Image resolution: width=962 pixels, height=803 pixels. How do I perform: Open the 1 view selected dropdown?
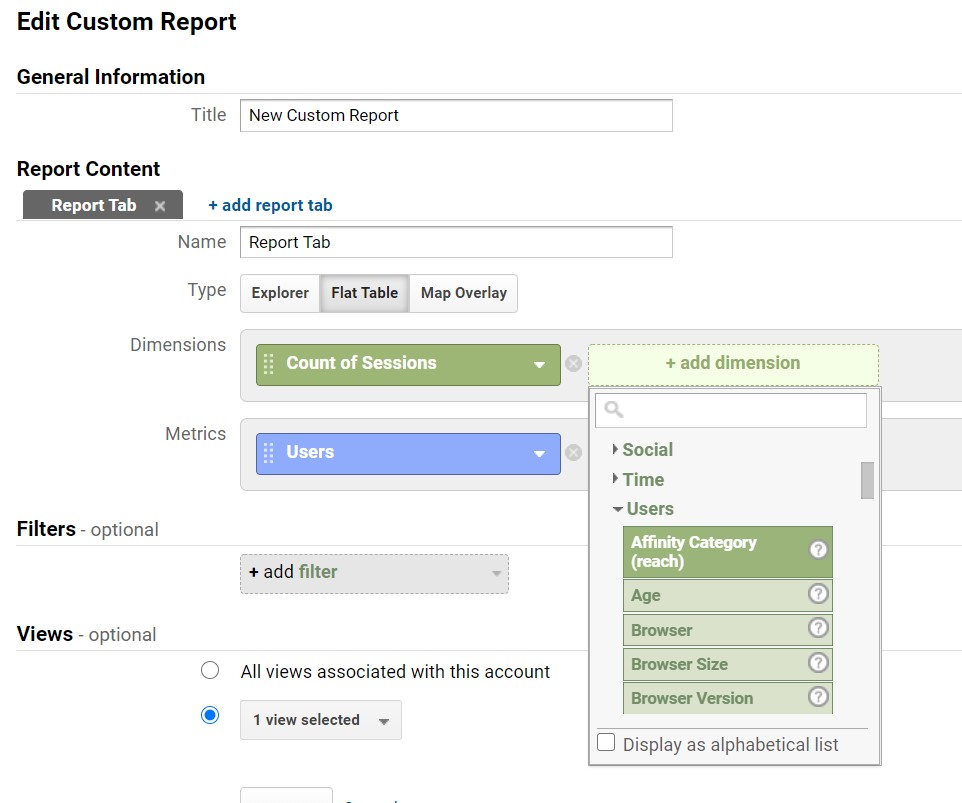pyautogui.click(x=321, y=720)
